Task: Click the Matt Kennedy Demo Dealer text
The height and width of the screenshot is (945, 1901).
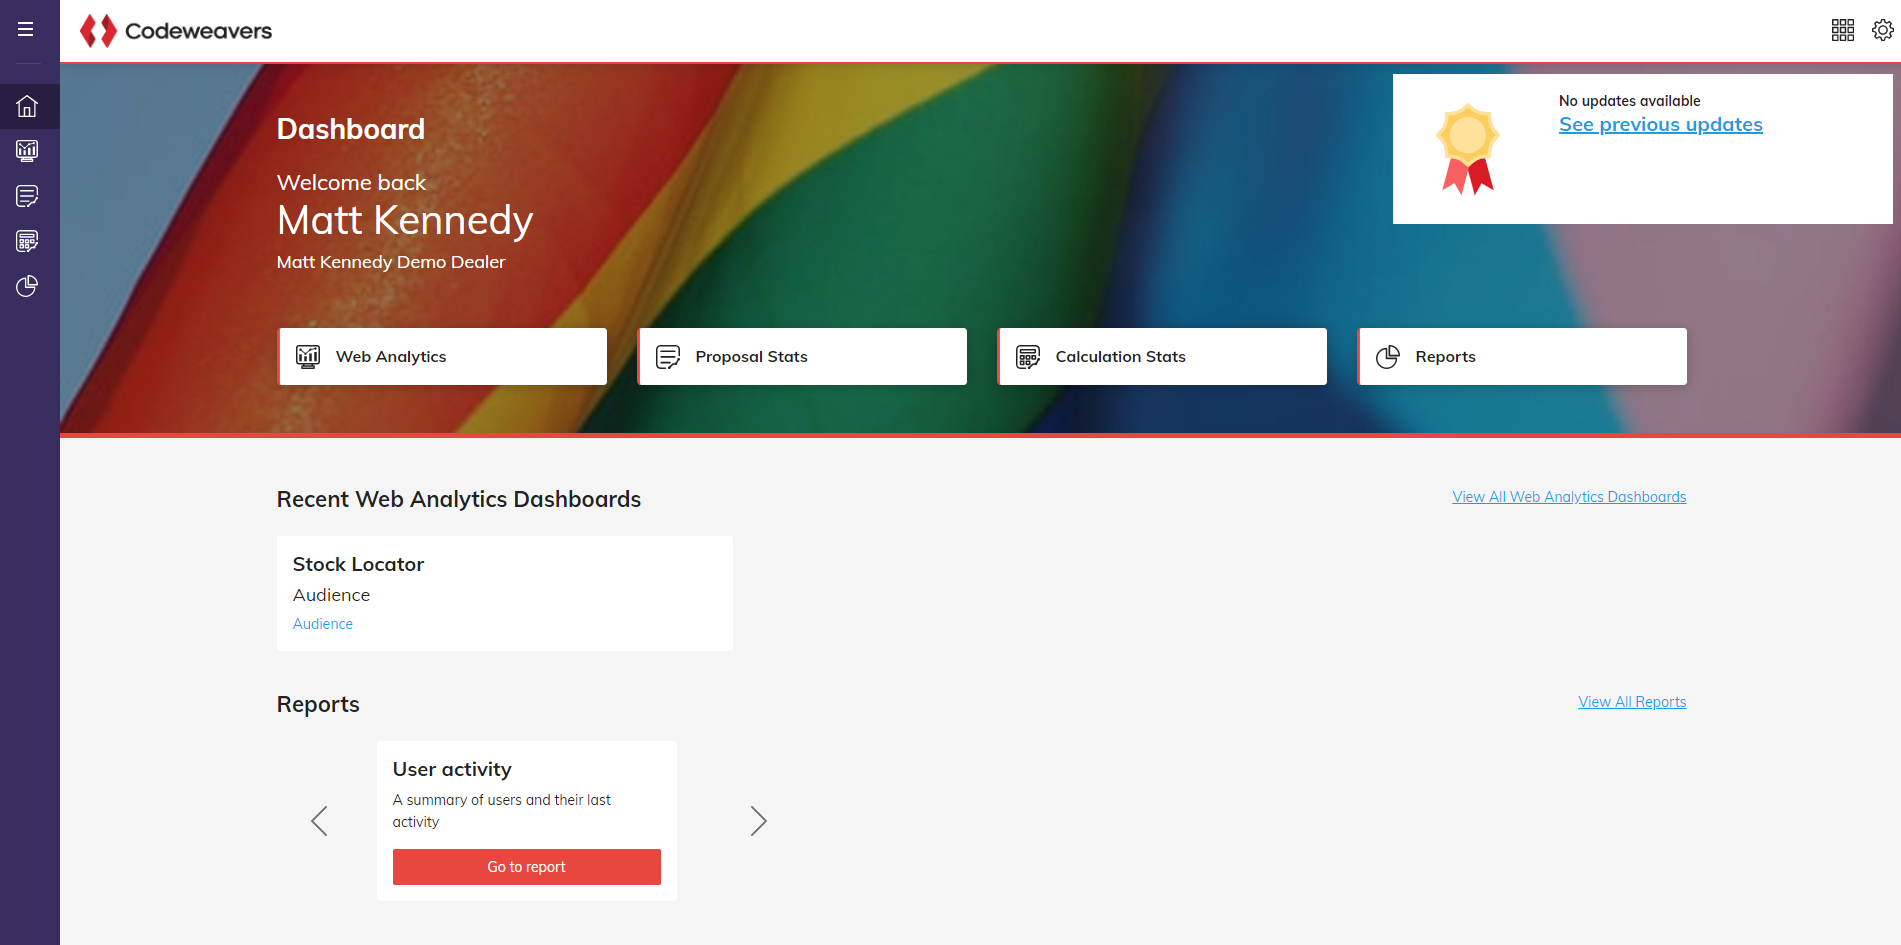Action: coord(391,262)
